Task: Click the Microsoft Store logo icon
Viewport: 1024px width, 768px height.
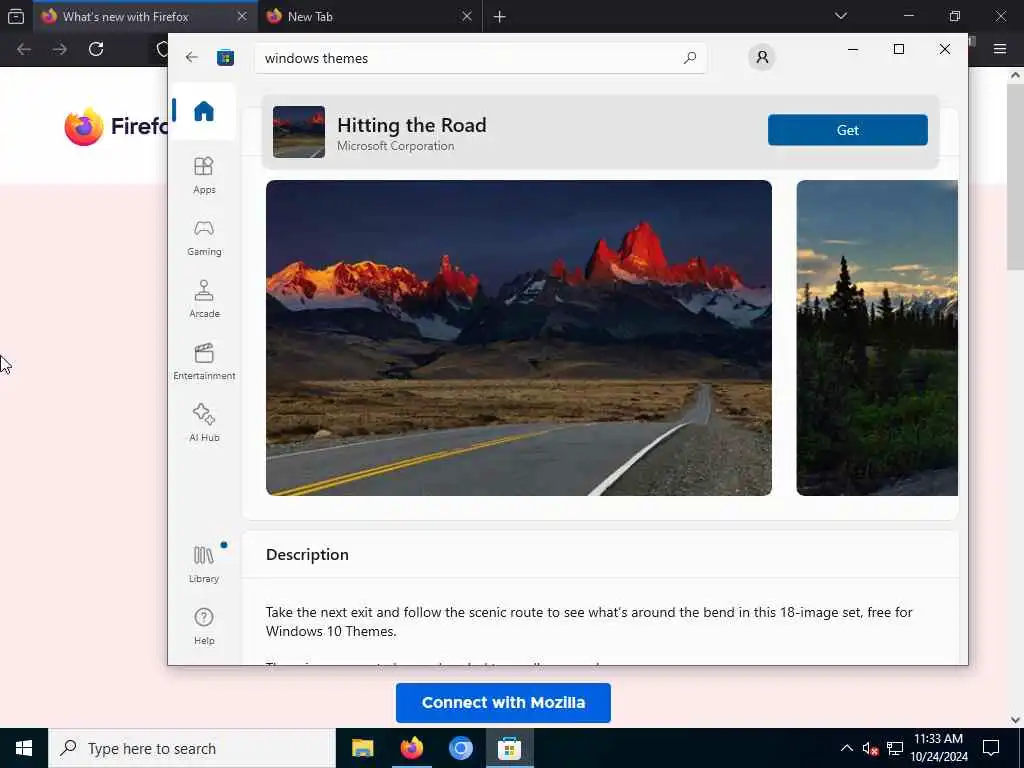Action: (x=225, y=57)
